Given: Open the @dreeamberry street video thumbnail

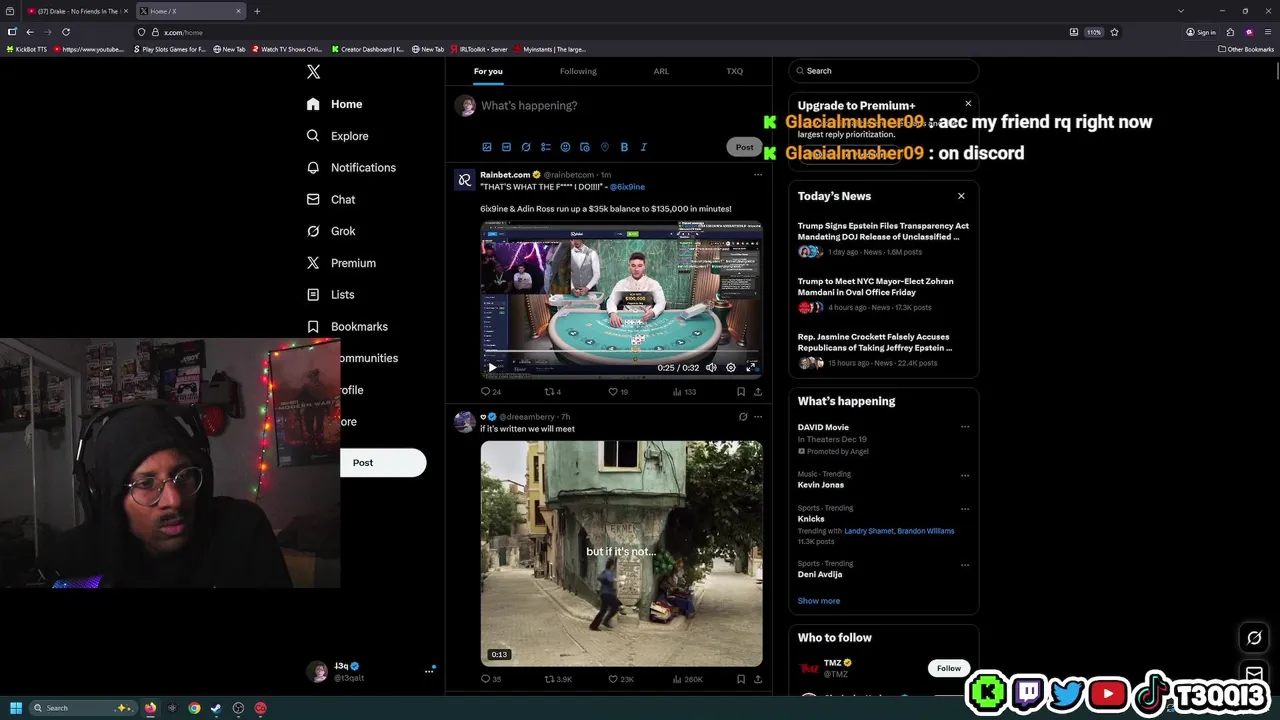Looking at the screenshot, I should pos(621,553).
